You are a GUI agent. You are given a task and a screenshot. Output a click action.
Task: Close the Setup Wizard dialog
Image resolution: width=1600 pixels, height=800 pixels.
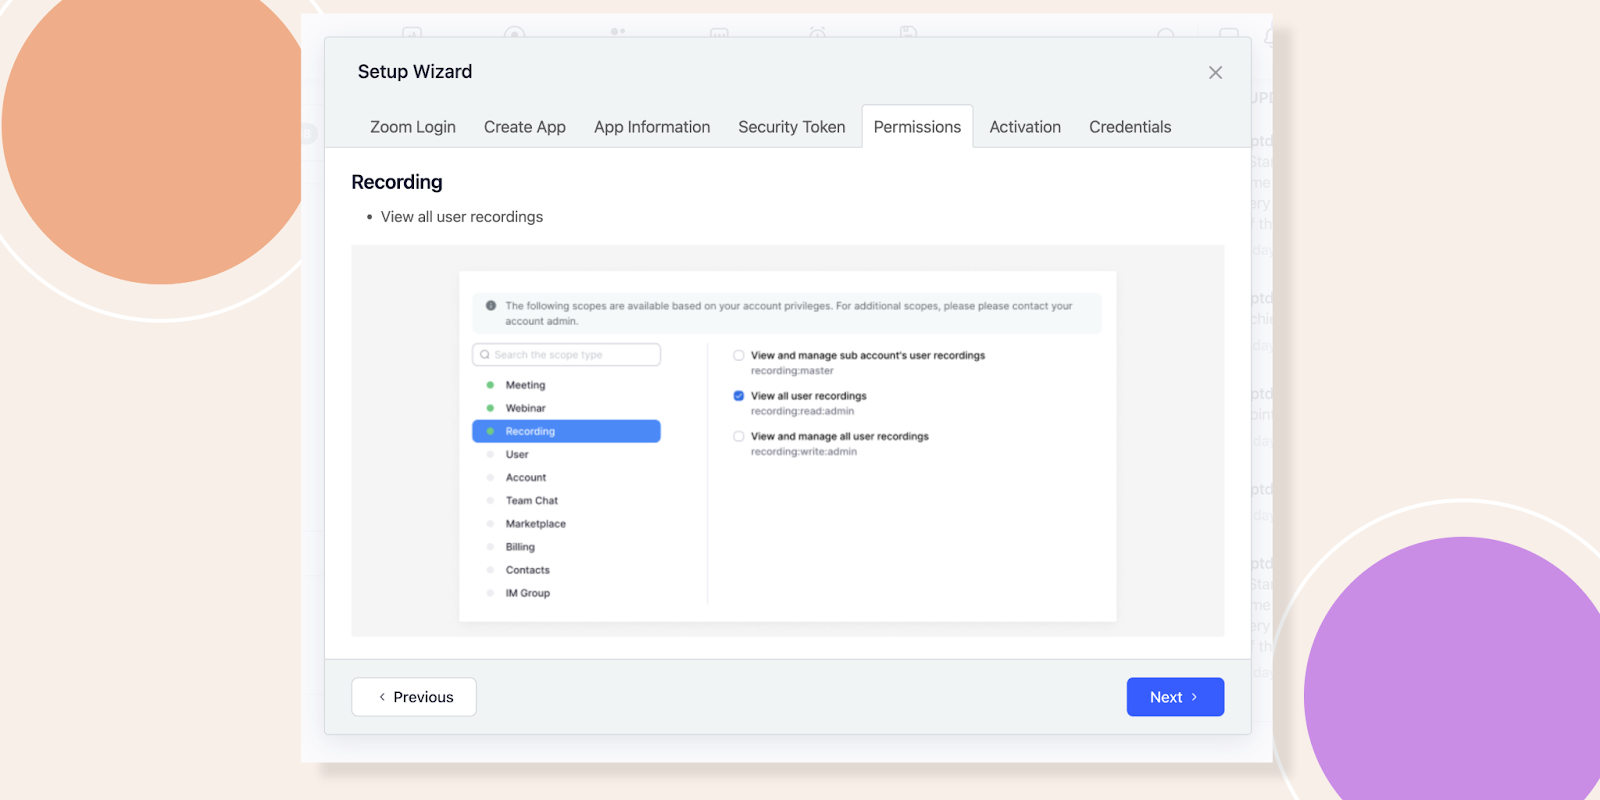(x=1215, y=73)
